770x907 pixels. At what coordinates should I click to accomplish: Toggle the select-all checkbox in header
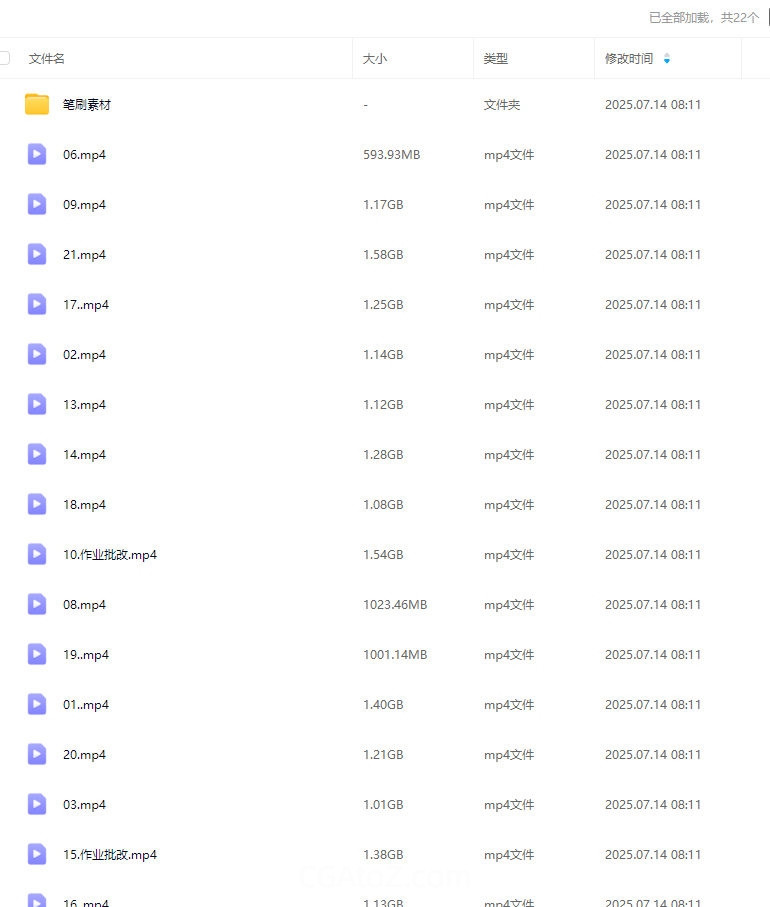[x=4, y=58]
